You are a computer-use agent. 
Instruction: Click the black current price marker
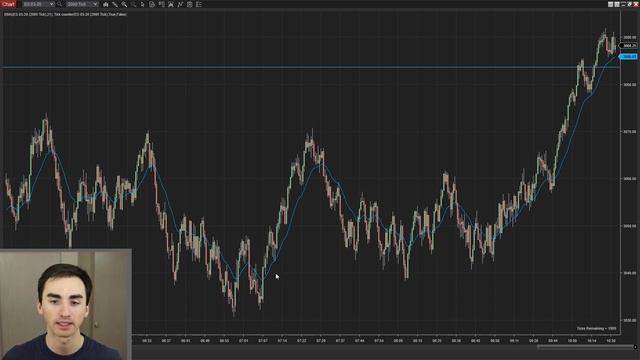point(629,46)
